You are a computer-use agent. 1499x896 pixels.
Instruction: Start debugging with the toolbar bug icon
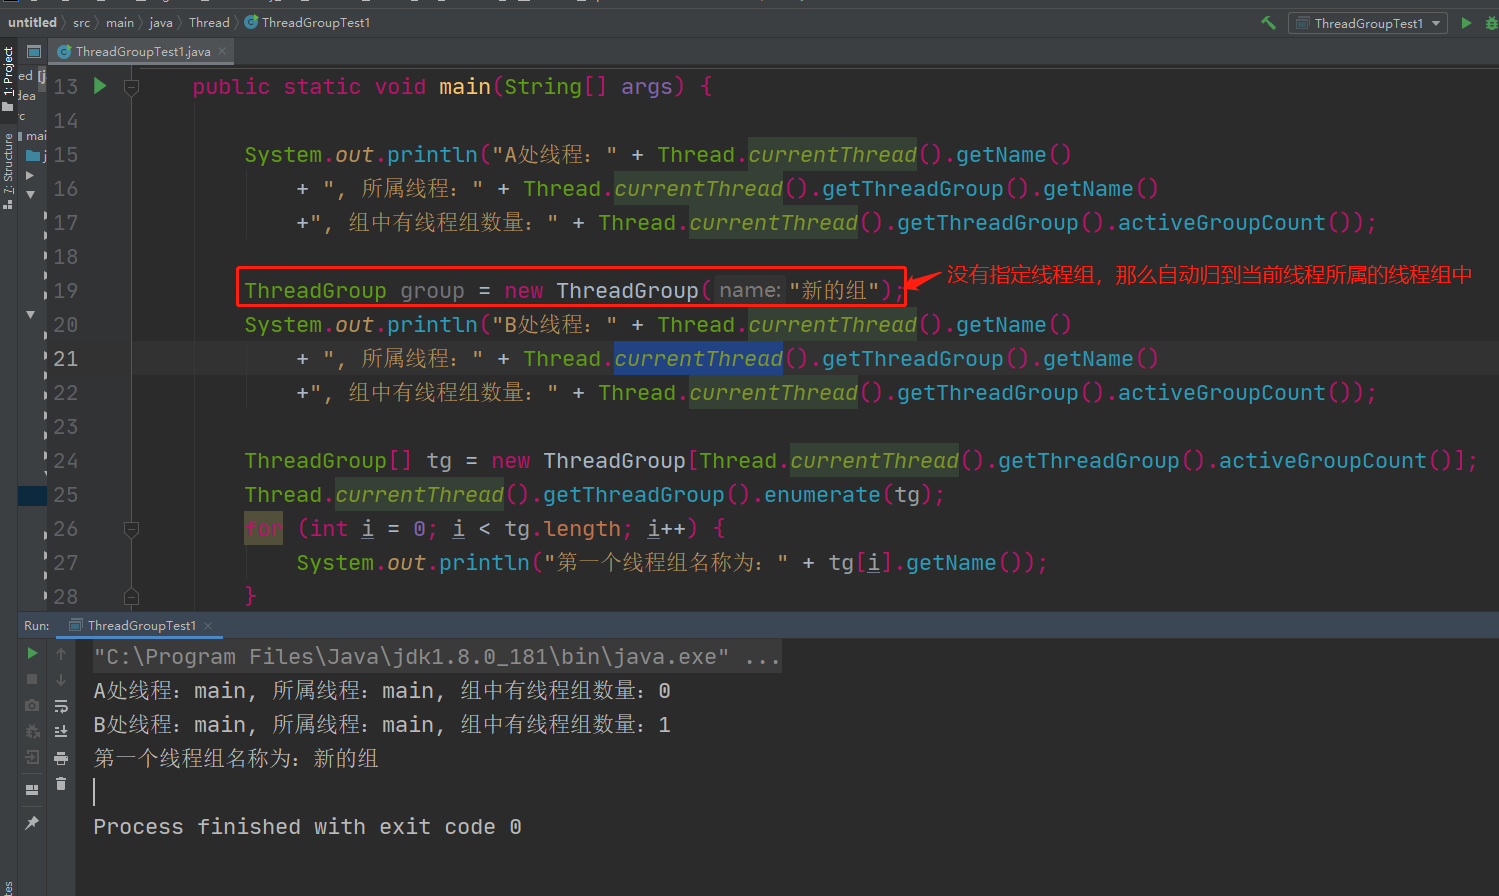click(1491, 23)
